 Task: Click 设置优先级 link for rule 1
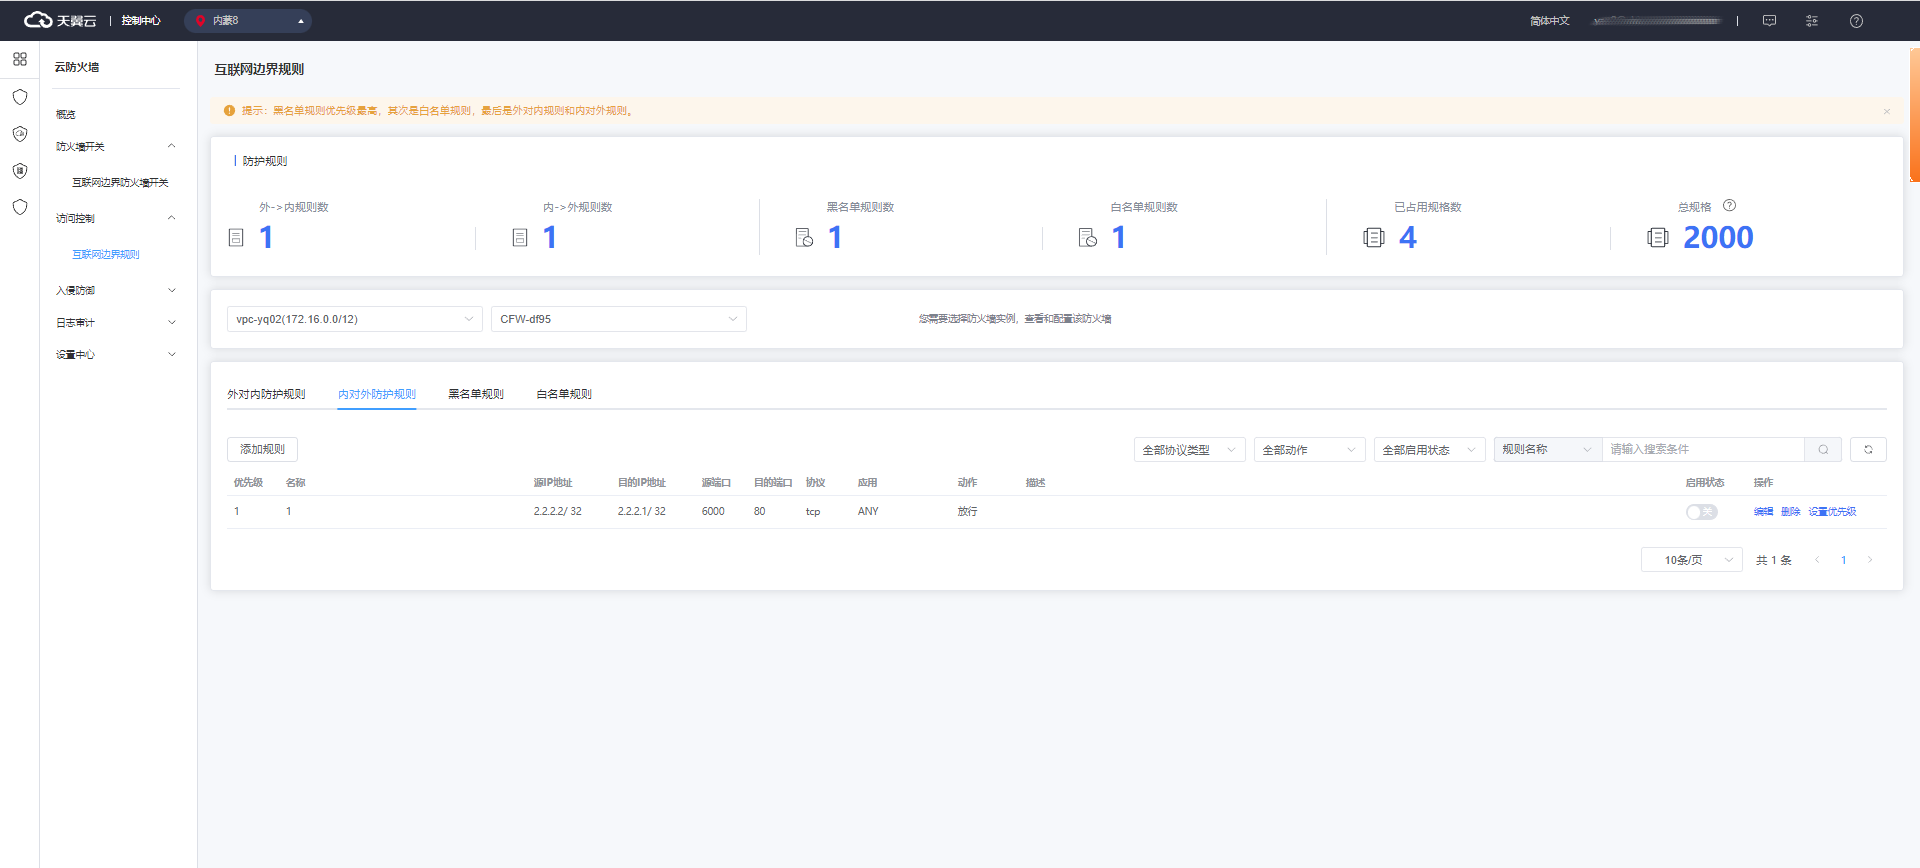(1832, 512)
